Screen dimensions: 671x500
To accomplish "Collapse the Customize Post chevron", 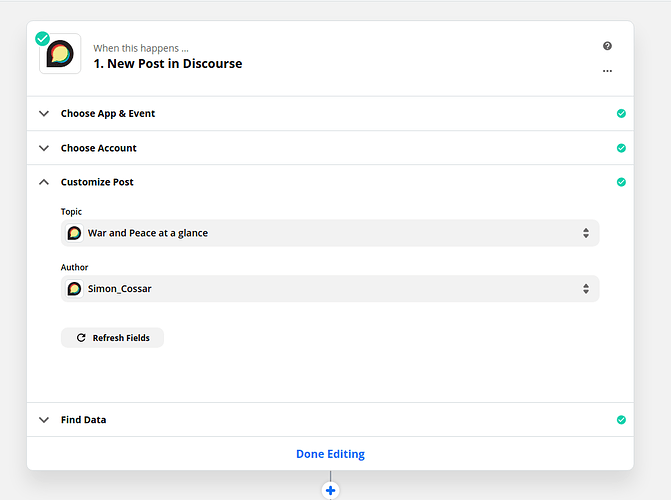I will click(x=44, y=182).
